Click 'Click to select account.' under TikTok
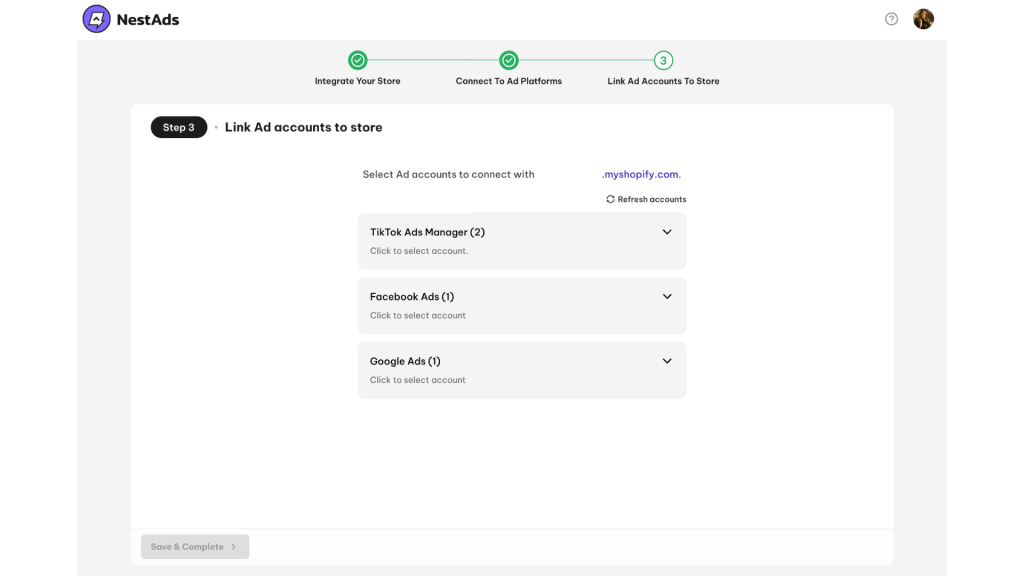 coord(419,251)
